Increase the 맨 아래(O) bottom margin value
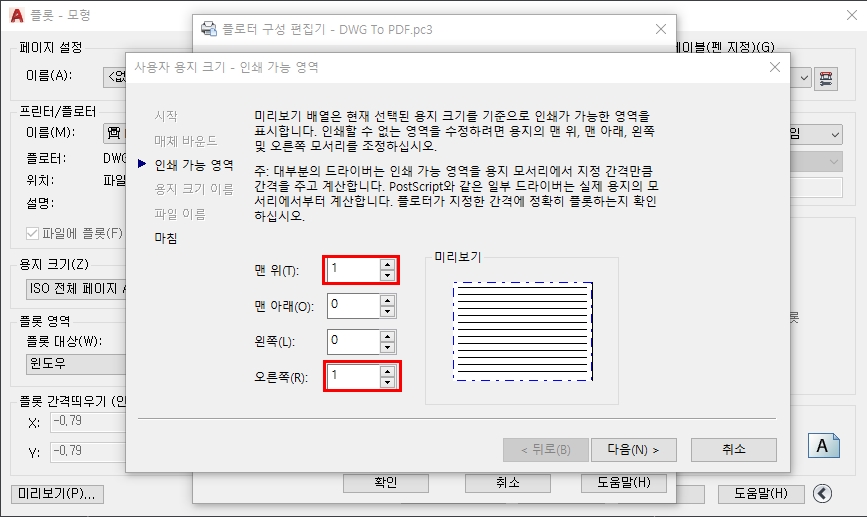Image resolution: width=867 pixels, height=517 pixels. coord(388,301)
